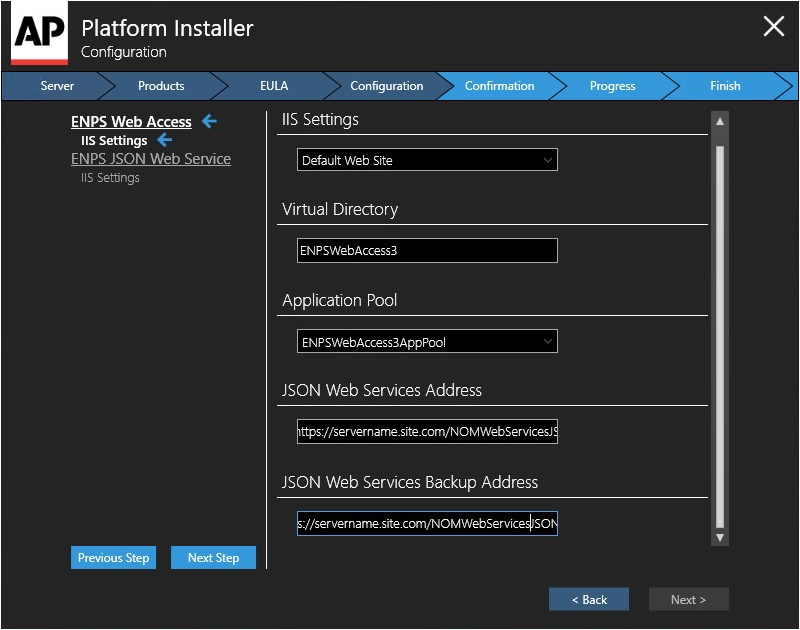Screen dimensions: 800x630
Task: Click the scrollbar up arrow
Action: point(720,121)
